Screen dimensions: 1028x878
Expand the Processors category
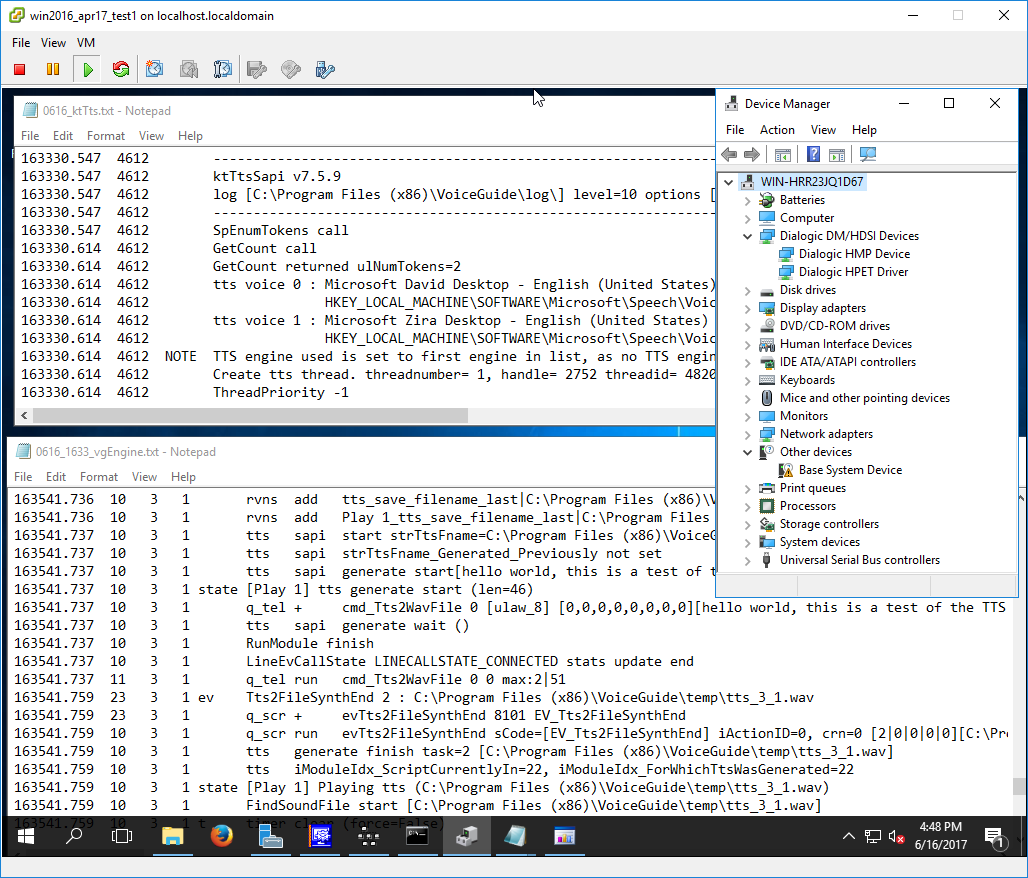coord(747,506)
